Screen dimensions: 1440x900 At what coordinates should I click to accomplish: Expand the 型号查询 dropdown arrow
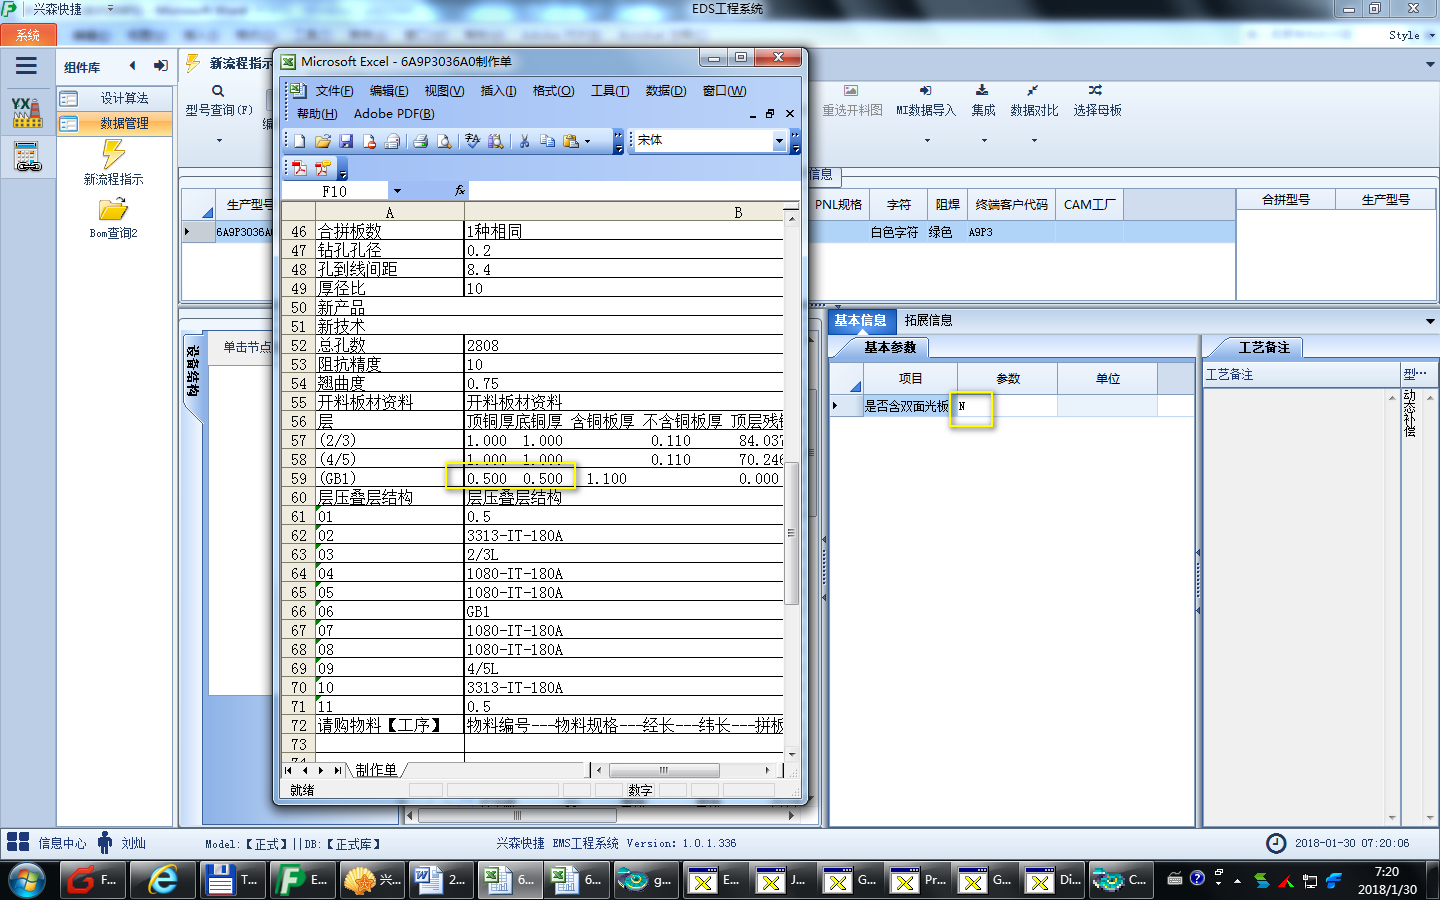pos(219,140)
